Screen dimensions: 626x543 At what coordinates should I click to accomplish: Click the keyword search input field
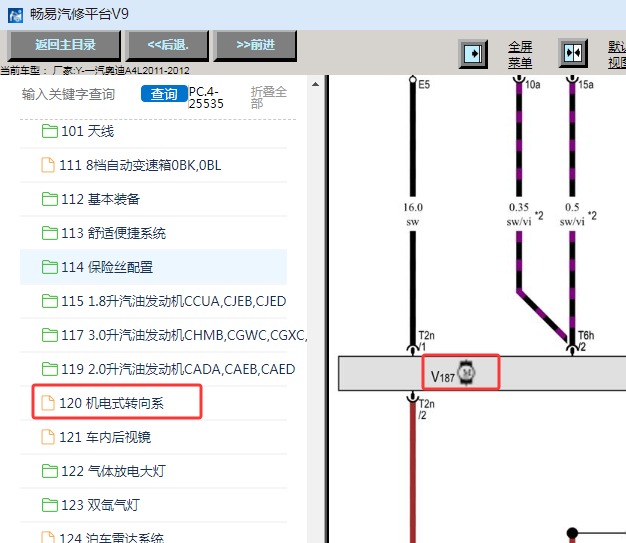pos(69,95)
